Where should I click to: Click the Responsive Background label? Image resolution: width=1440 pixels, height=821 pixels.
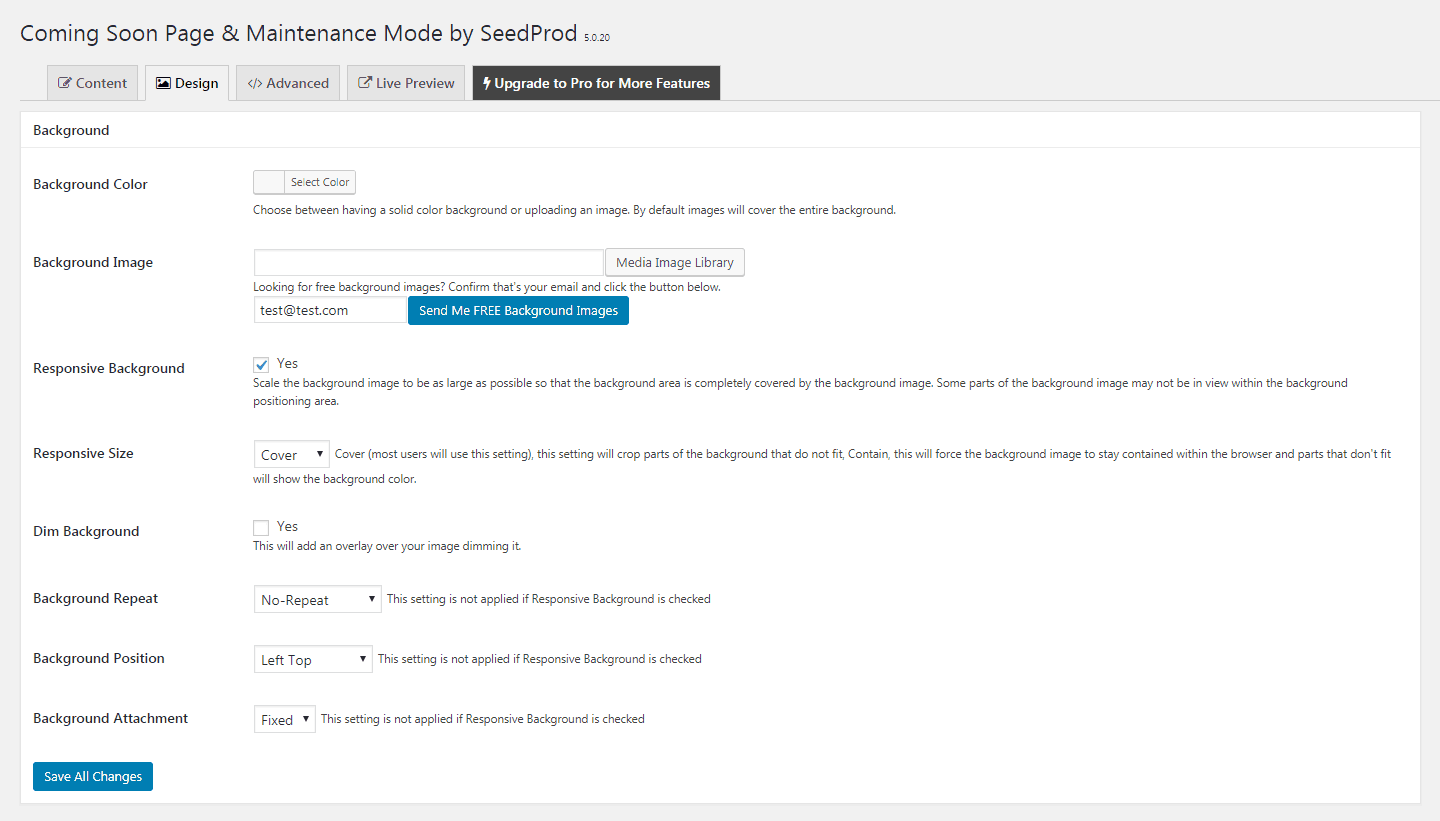[109, 368]
